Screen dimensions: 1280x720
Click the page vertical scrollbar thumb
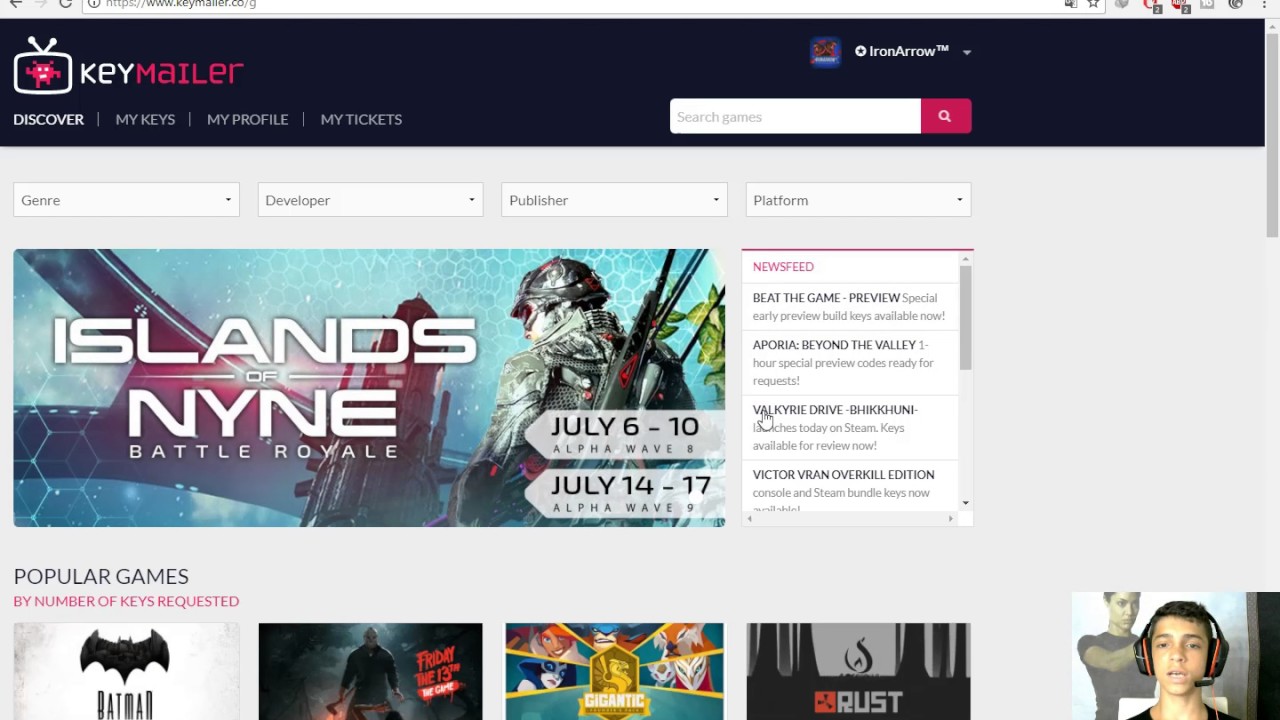(1272, 135)
